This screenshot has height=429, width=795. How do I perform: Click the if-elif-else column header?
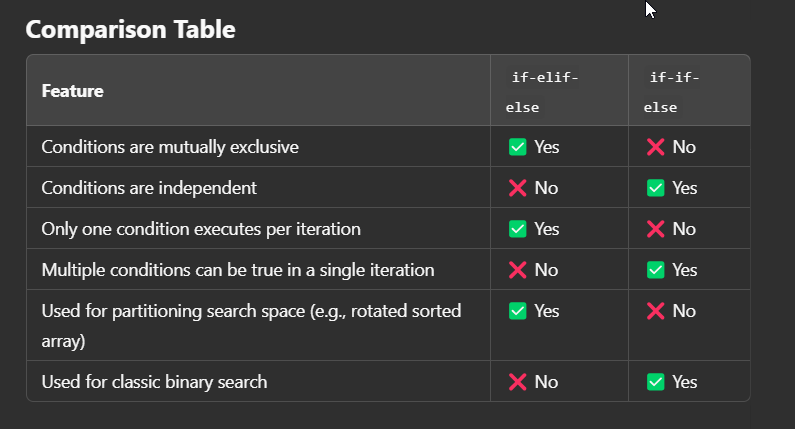coord(543,91)
